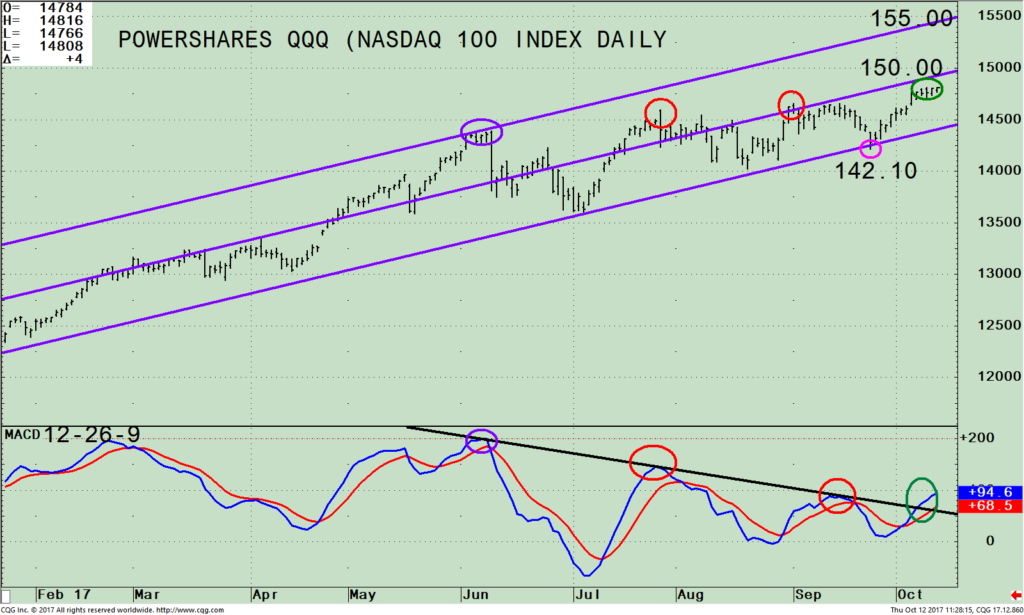Select the 142.10 price label
Image resolution: width=1024 pixels, height=615 pixels.
[x=876, y=171]
